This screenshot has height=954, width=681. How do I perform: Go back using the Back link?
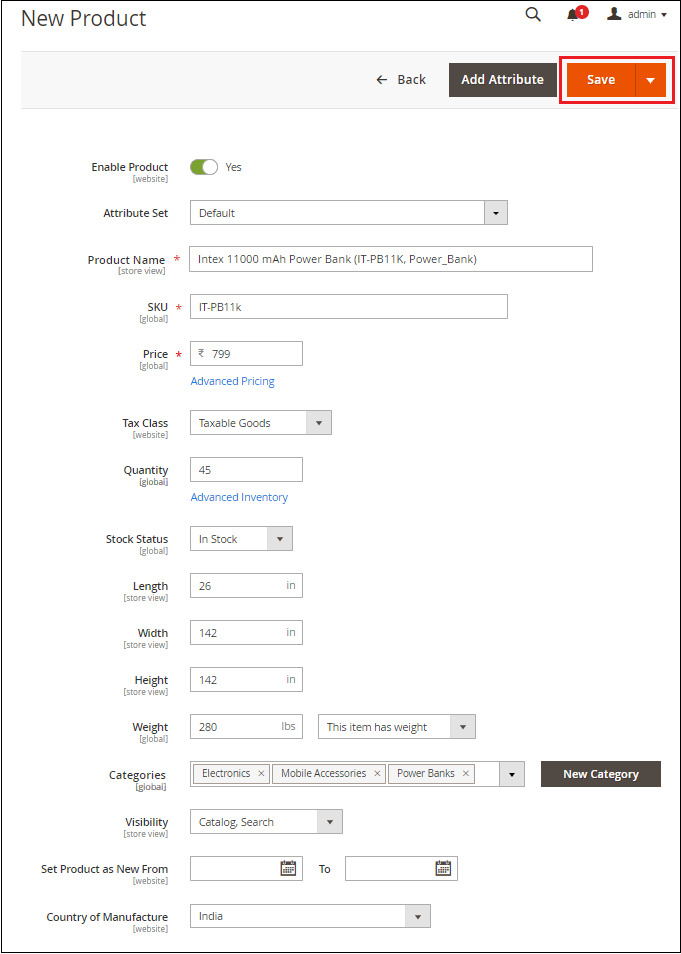coord(401,80)
